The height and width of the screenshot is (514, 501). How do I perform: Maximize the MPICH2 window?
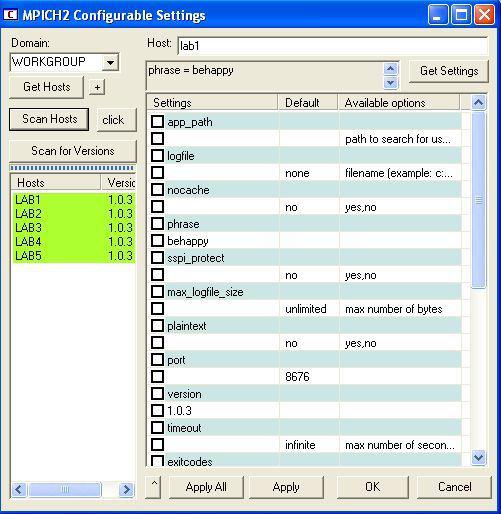point(461,15)
